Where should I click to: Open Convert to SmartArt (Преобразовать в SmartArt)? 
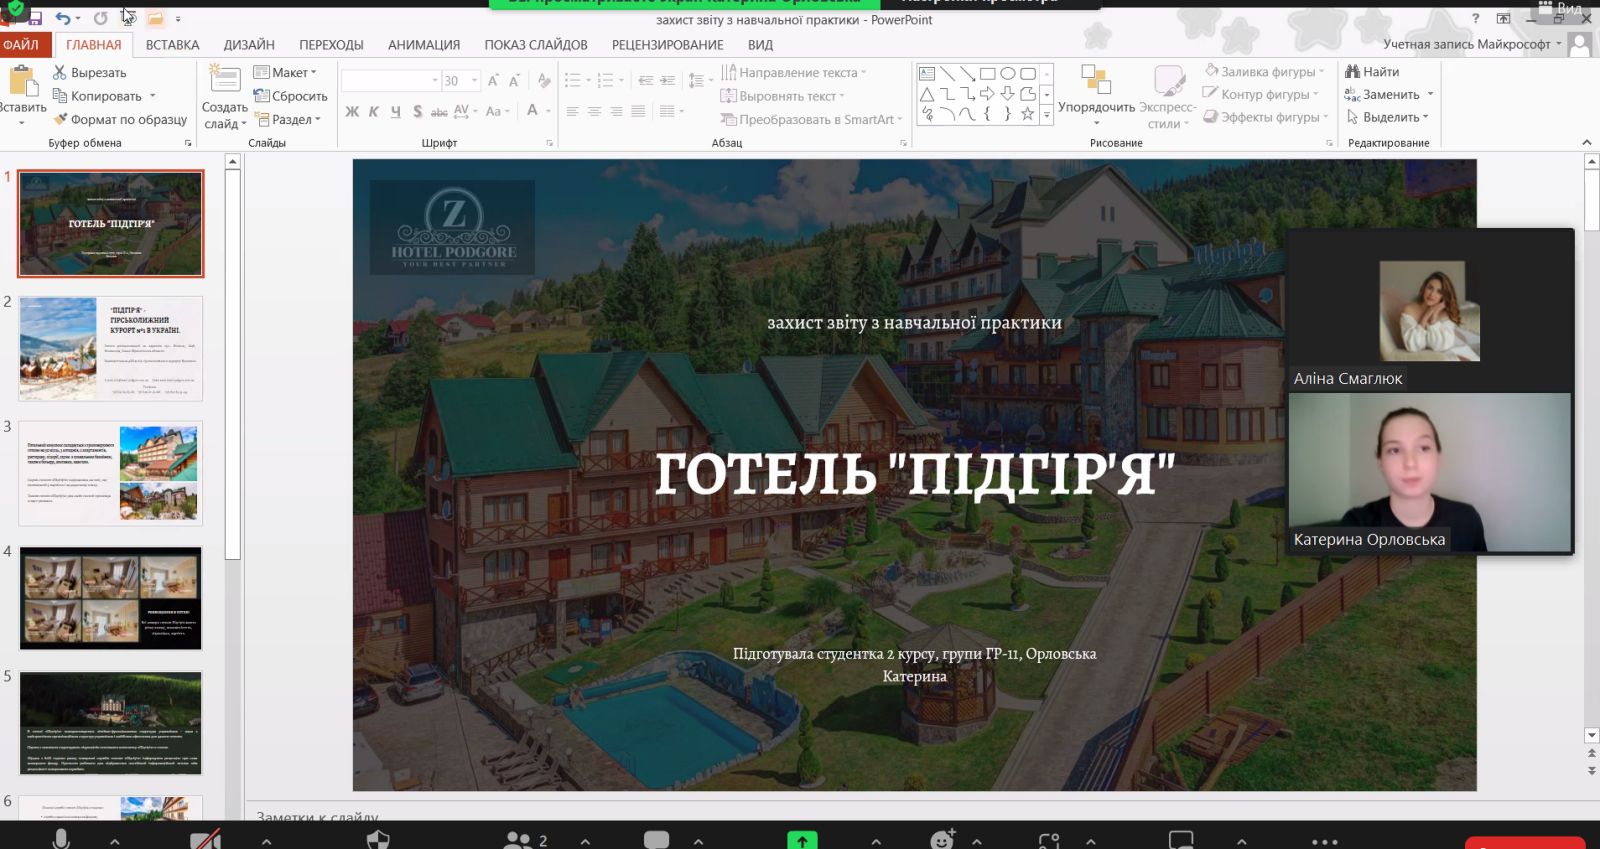click(811, 119)
